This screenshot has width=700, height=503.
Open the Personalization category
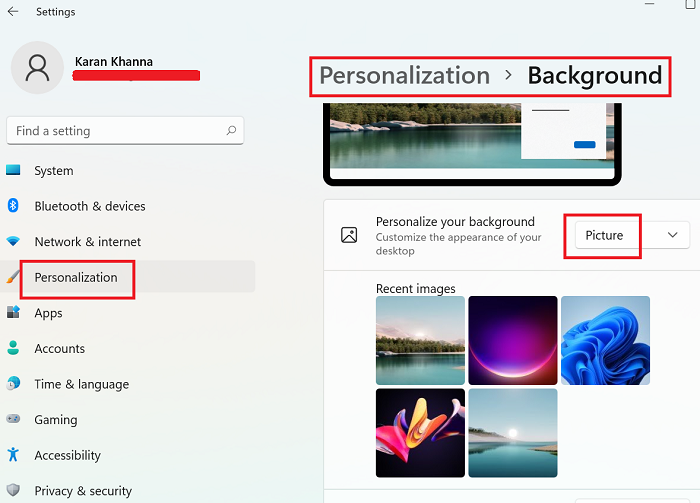[x=76, y=277]
